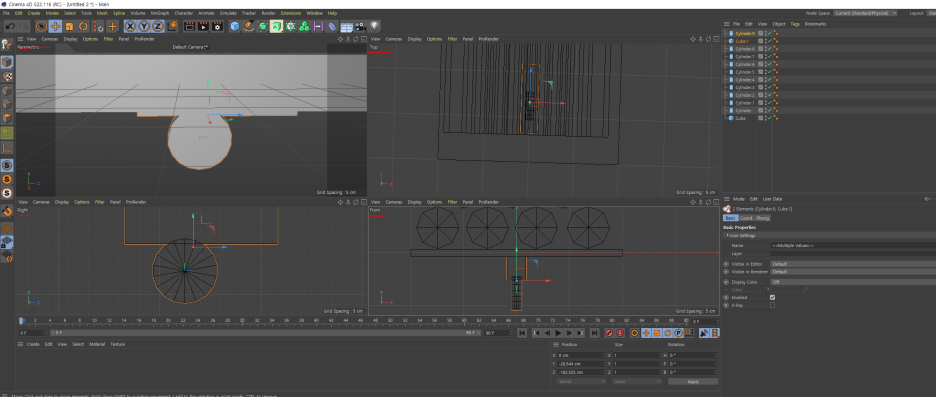Screen dimensions: 936x397
Task: Toggle the Y axis lock
Action: tap(144, 26)
